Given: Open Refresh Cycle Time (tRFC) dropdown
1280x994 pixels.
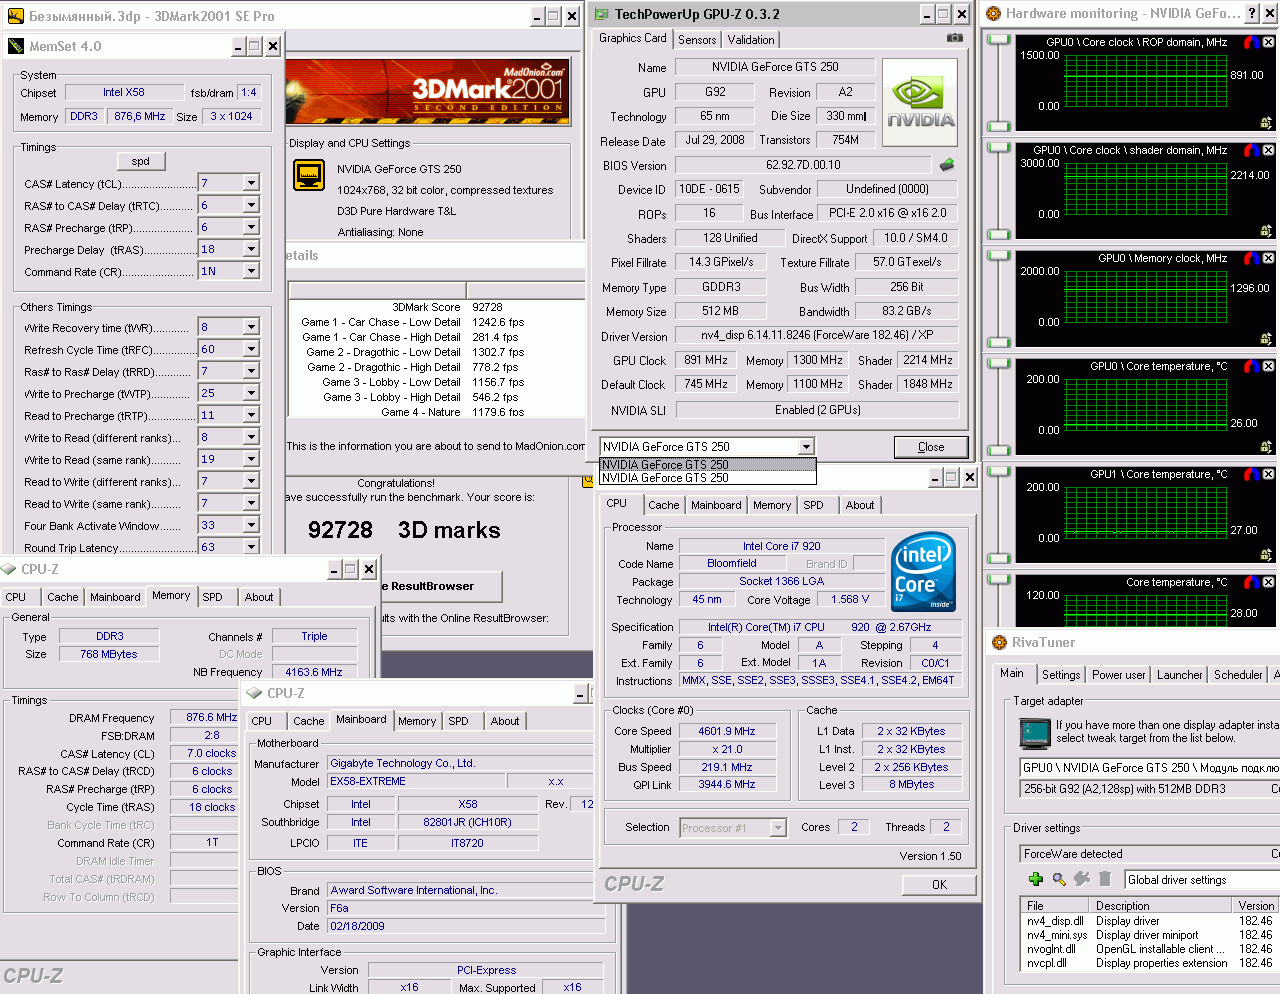Looking at the screenshot, I should pyautogui.click(x=251, y=349).
